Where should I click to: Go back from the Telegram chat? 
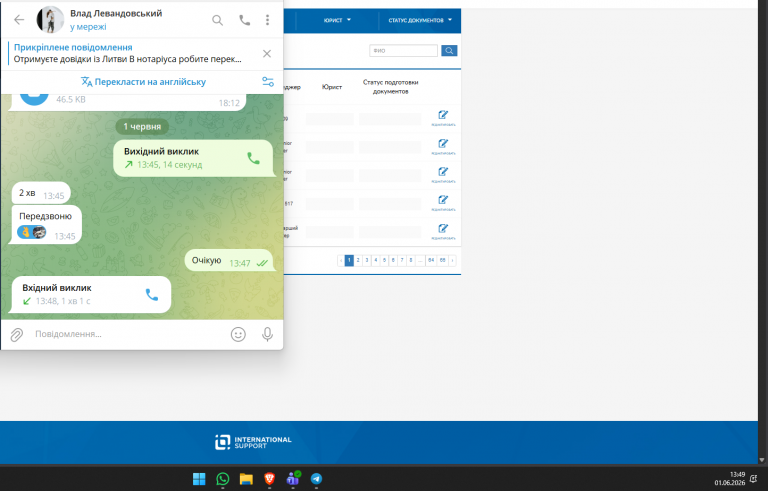click(19, 20)
